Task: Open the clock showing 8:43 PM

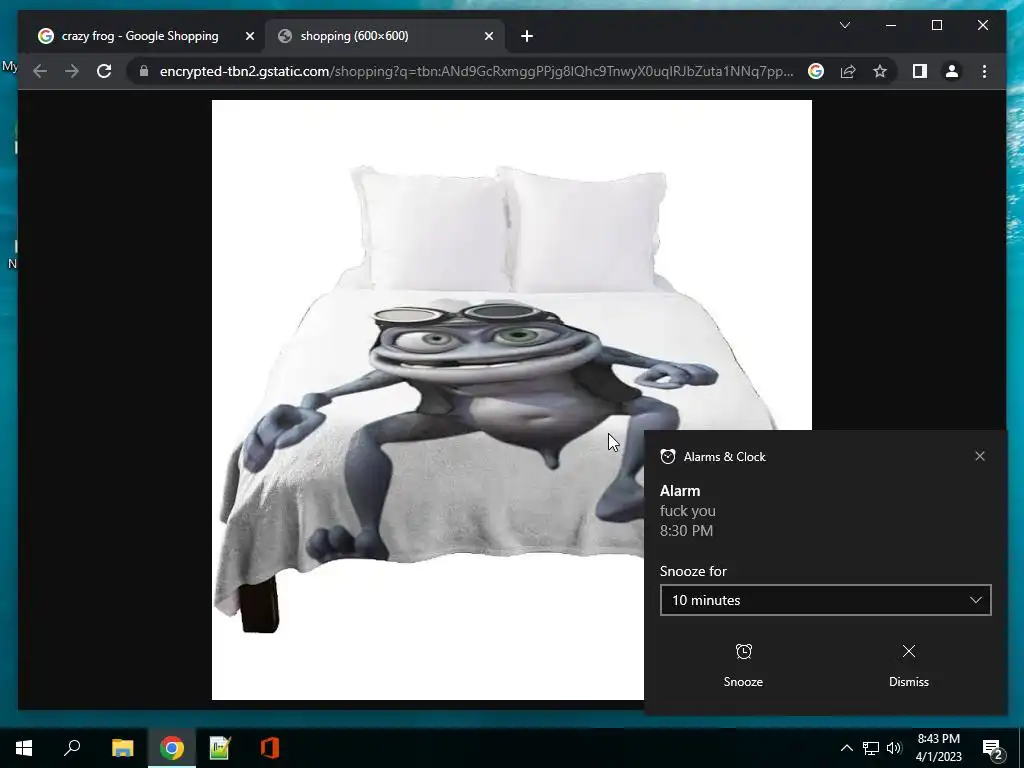Action: tap(938, 748)
